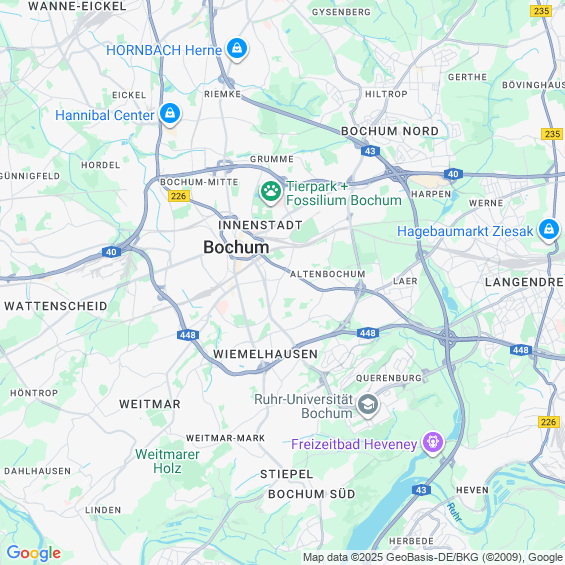Click the blue 448 shield west of Wiemelhausen
Image resolution: width=565 pixels, height=565 pixels.
[188, 335]
